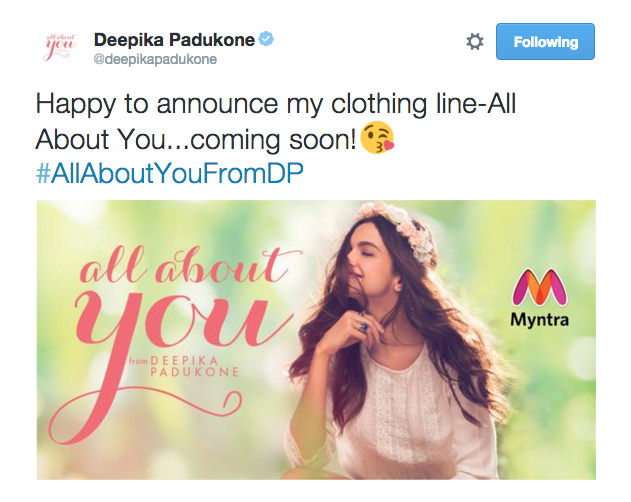Click the text 'About You...coming soon!'

click(x=195, y=140)
